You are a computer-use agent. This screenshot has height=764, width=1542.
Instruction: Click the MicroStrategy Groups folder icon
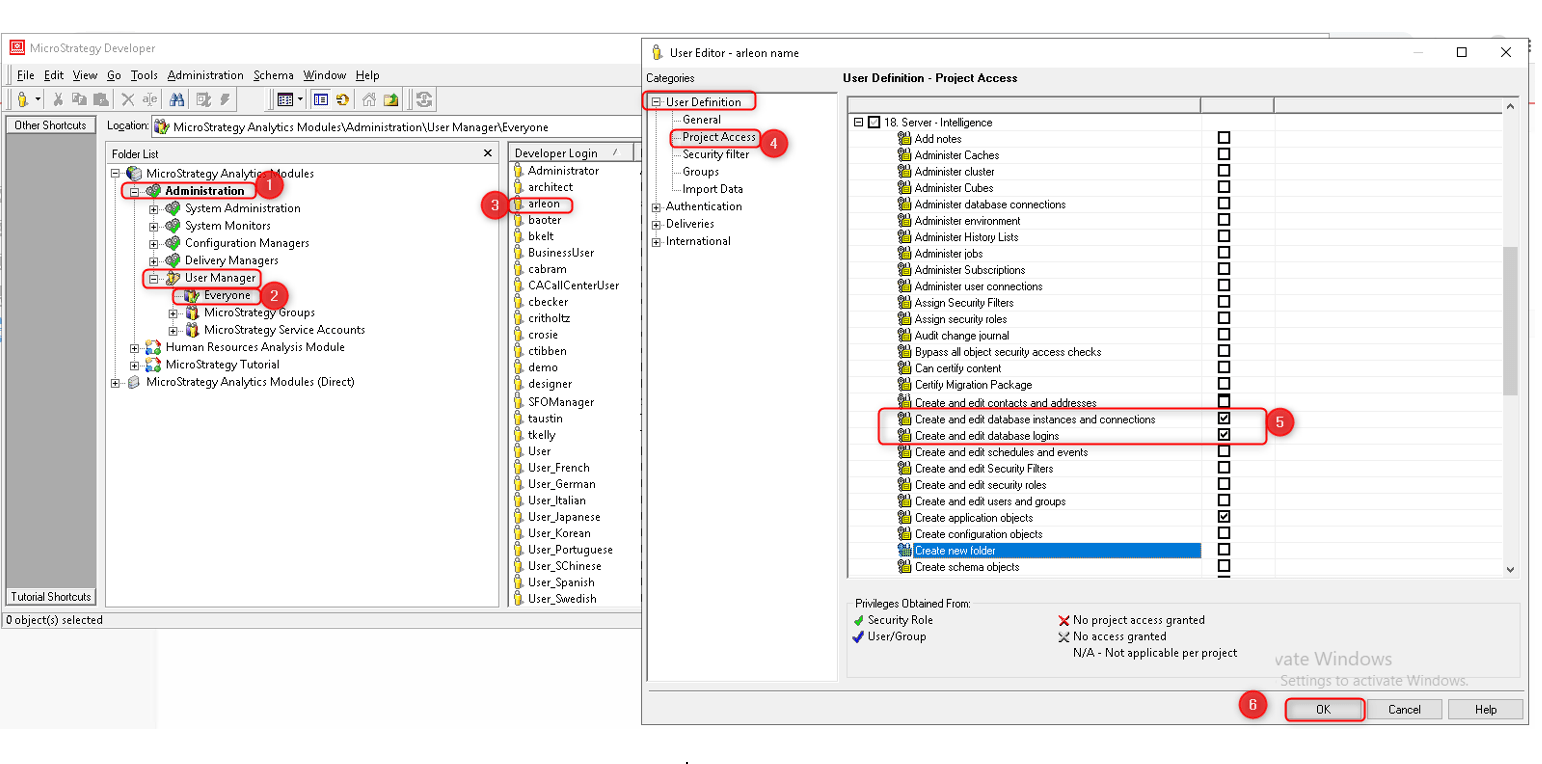coord(193,313)
